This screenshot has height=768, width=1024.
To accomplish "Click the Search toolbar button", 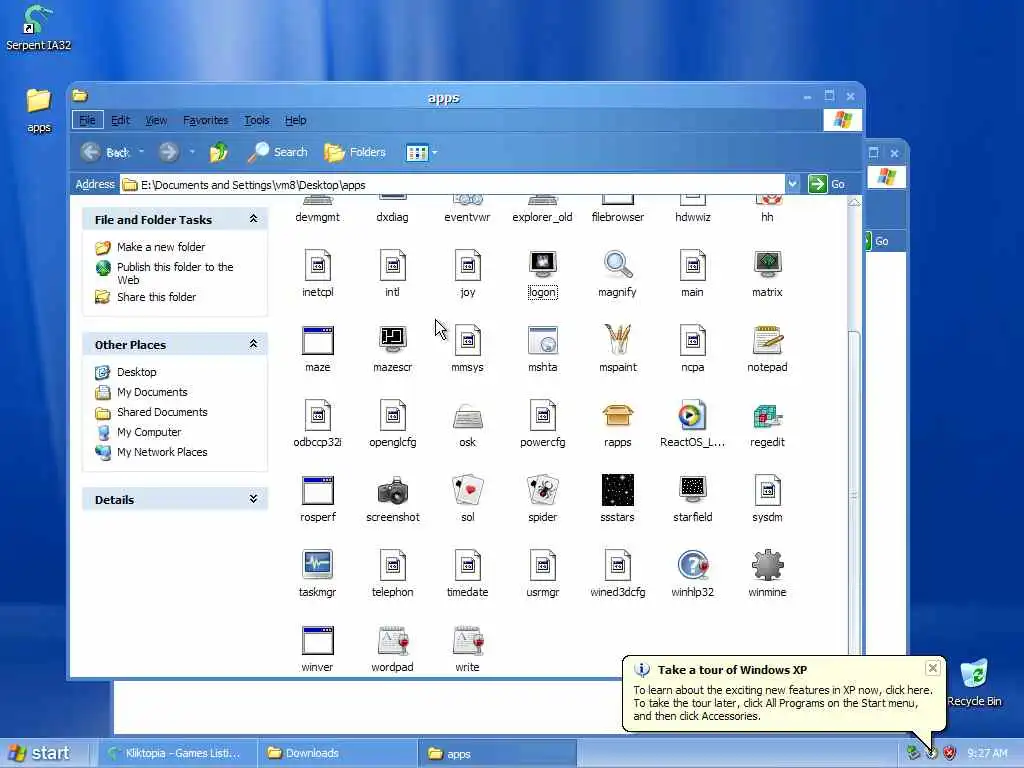I will point(278,152).
